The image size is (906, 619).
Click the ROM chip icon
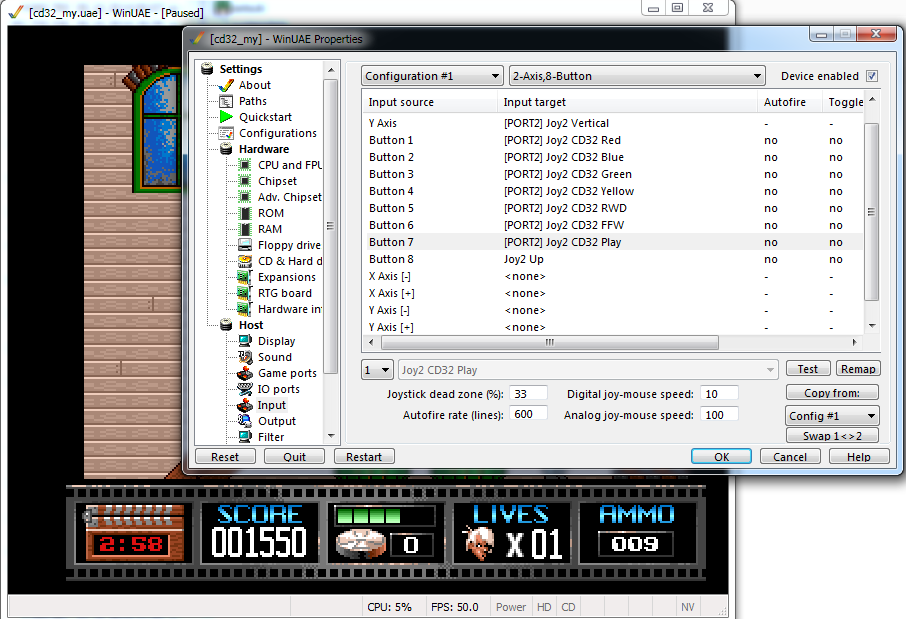245,213
